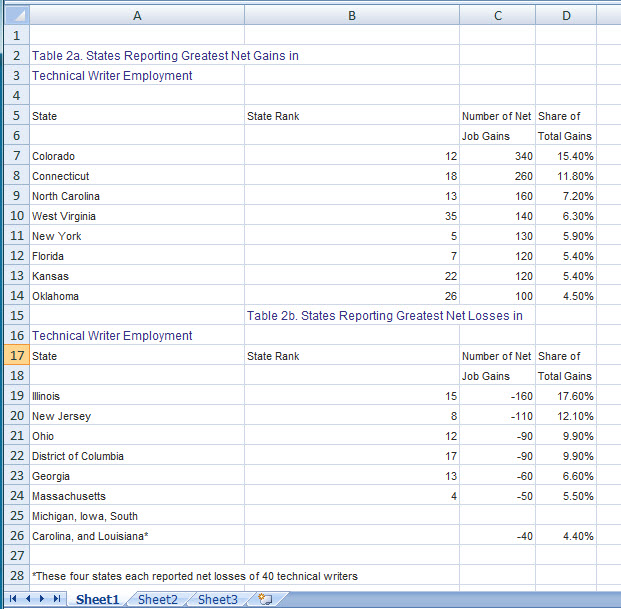Viewport: 621px width, 609px height.
Task: Click next sheet navigation arrow
Action: point(42,598)
